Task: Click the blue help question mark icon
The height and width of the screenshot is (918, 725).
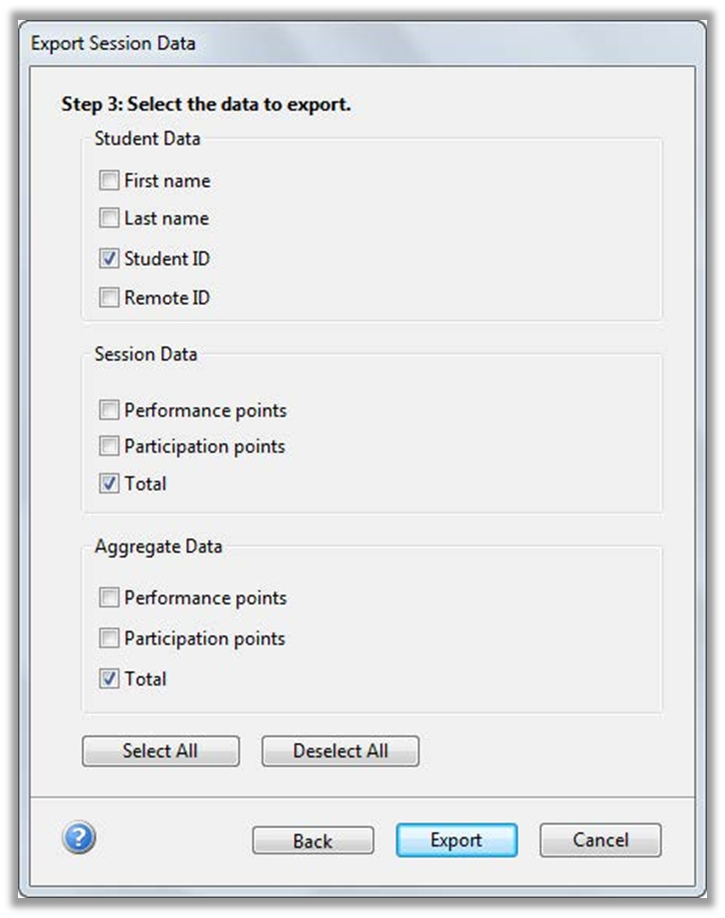Action: pos(79,838)
